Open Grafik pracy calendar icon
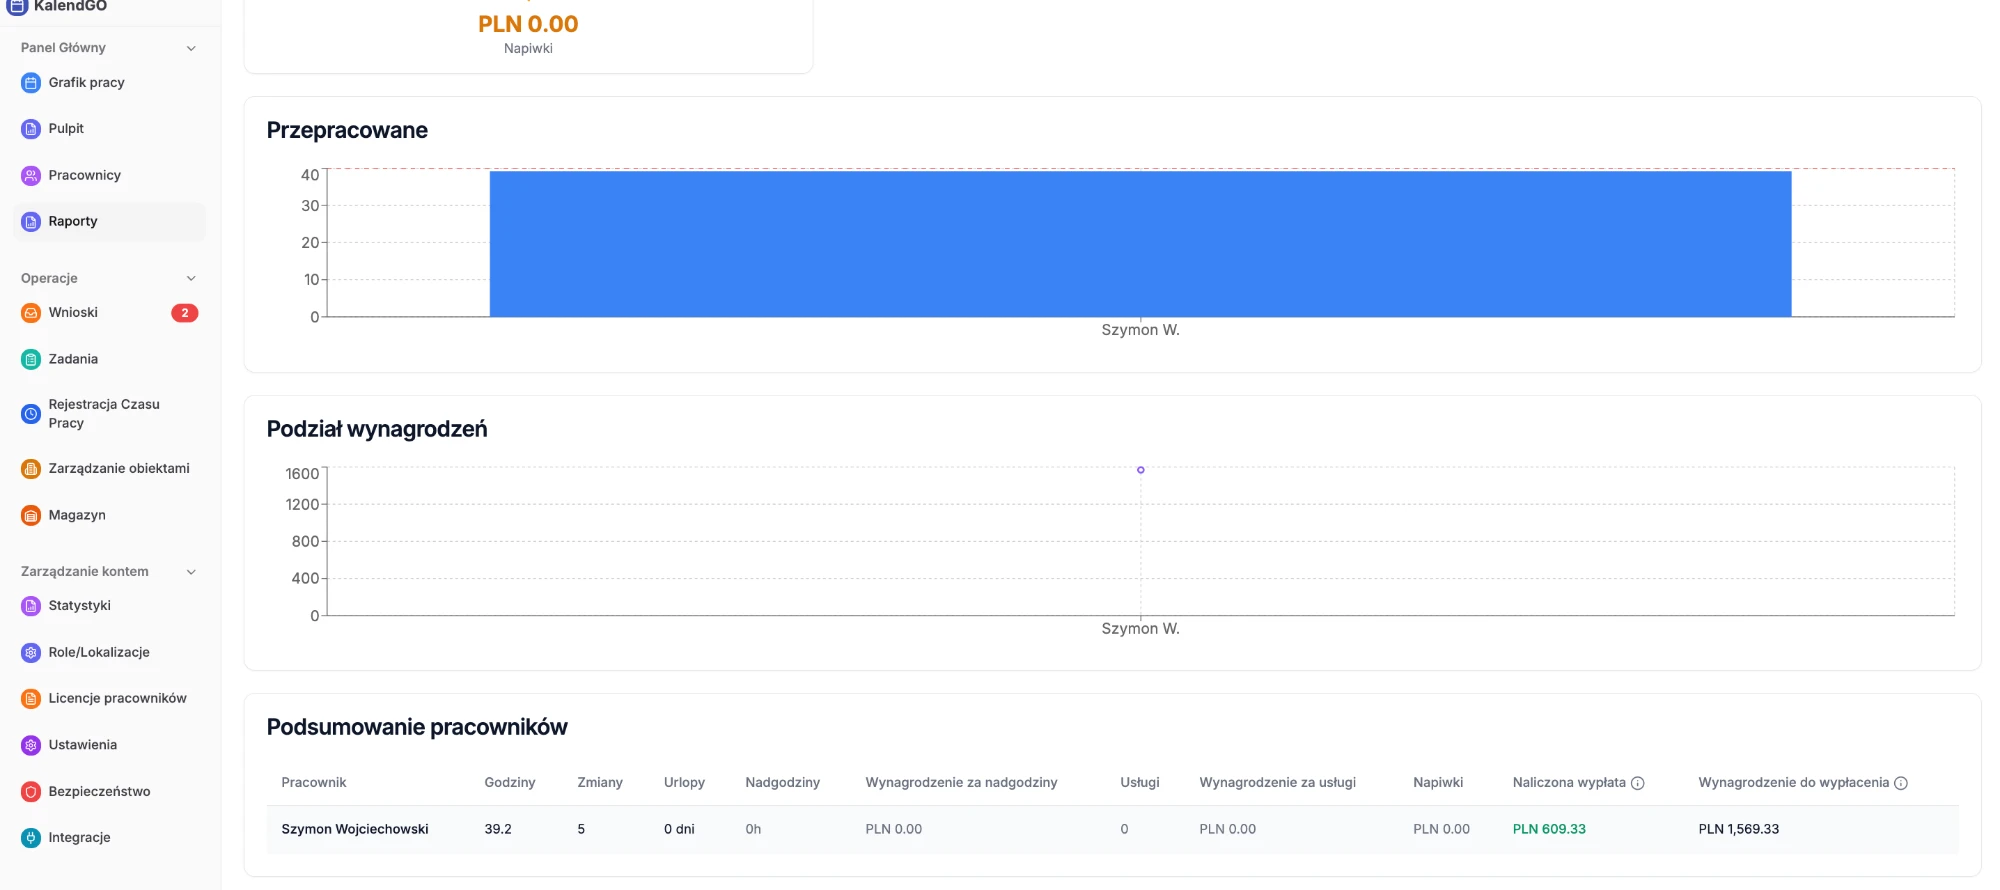 point(31,83)
